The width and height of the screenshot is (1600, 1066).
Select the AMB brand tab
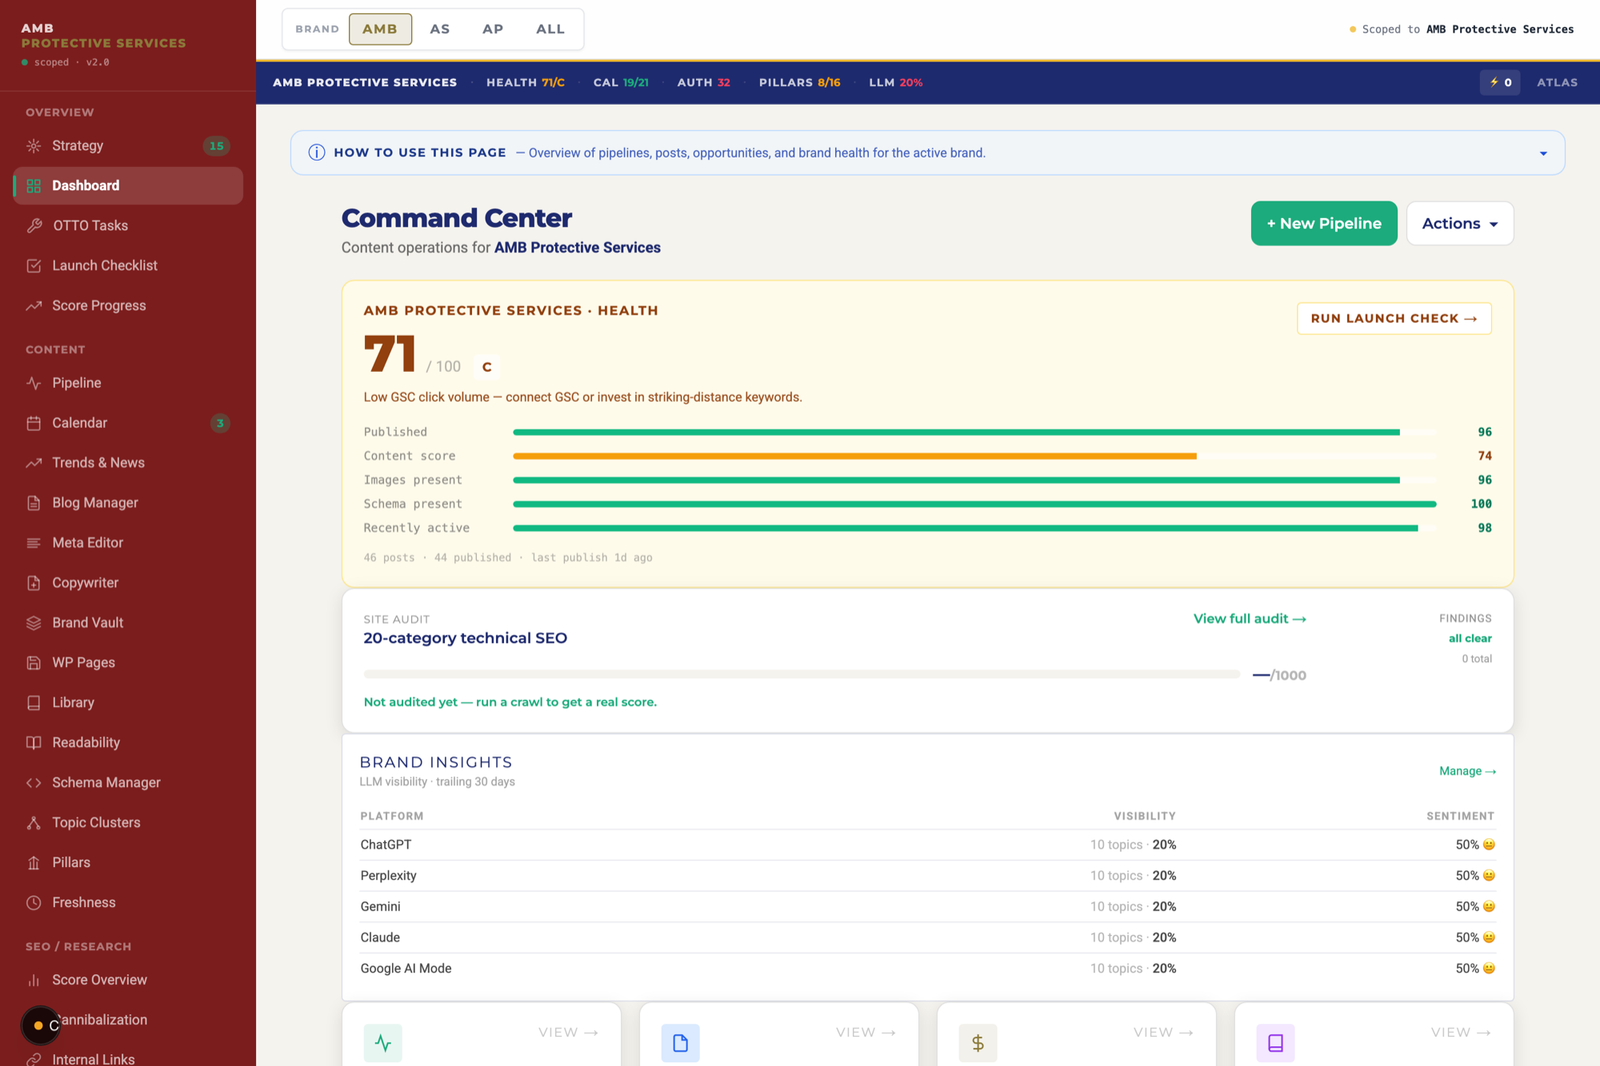[x=380, y=29]
